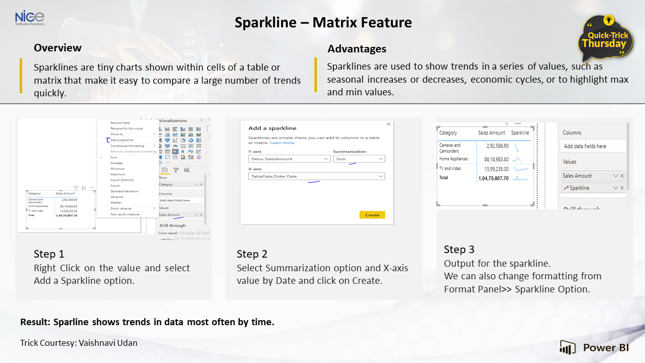645x363 pixels.
Task: Click Total value 1,04,70,807.70 in Step 3
Action: (494, 178)
